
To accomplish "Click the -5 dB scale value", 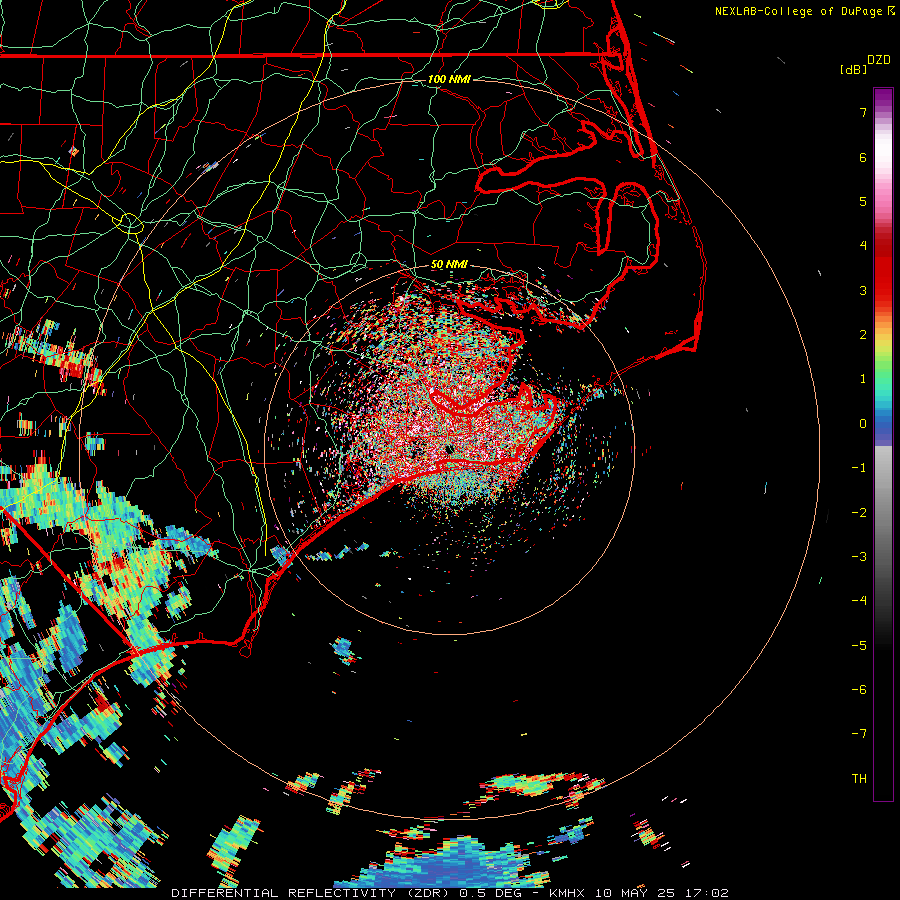I will [859, 646].
